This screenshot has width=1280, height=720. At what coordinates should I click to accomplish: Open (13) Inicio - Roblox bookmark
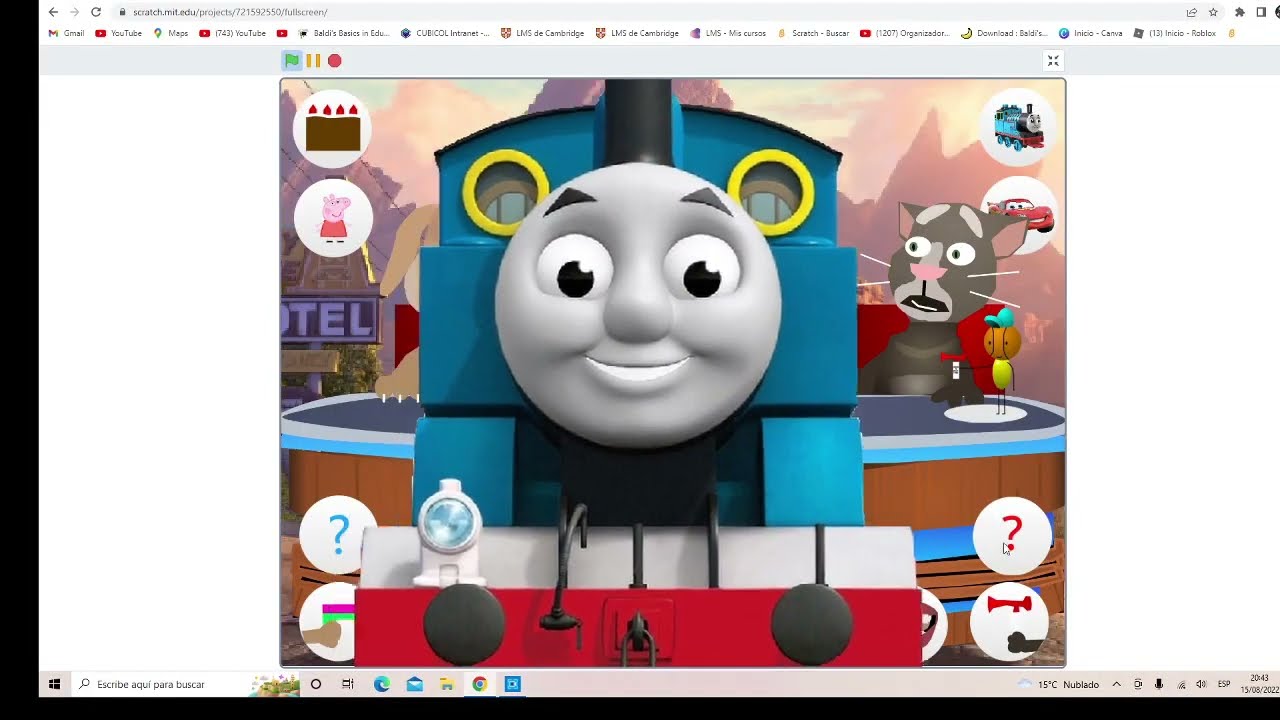(x=1175, y=33)
